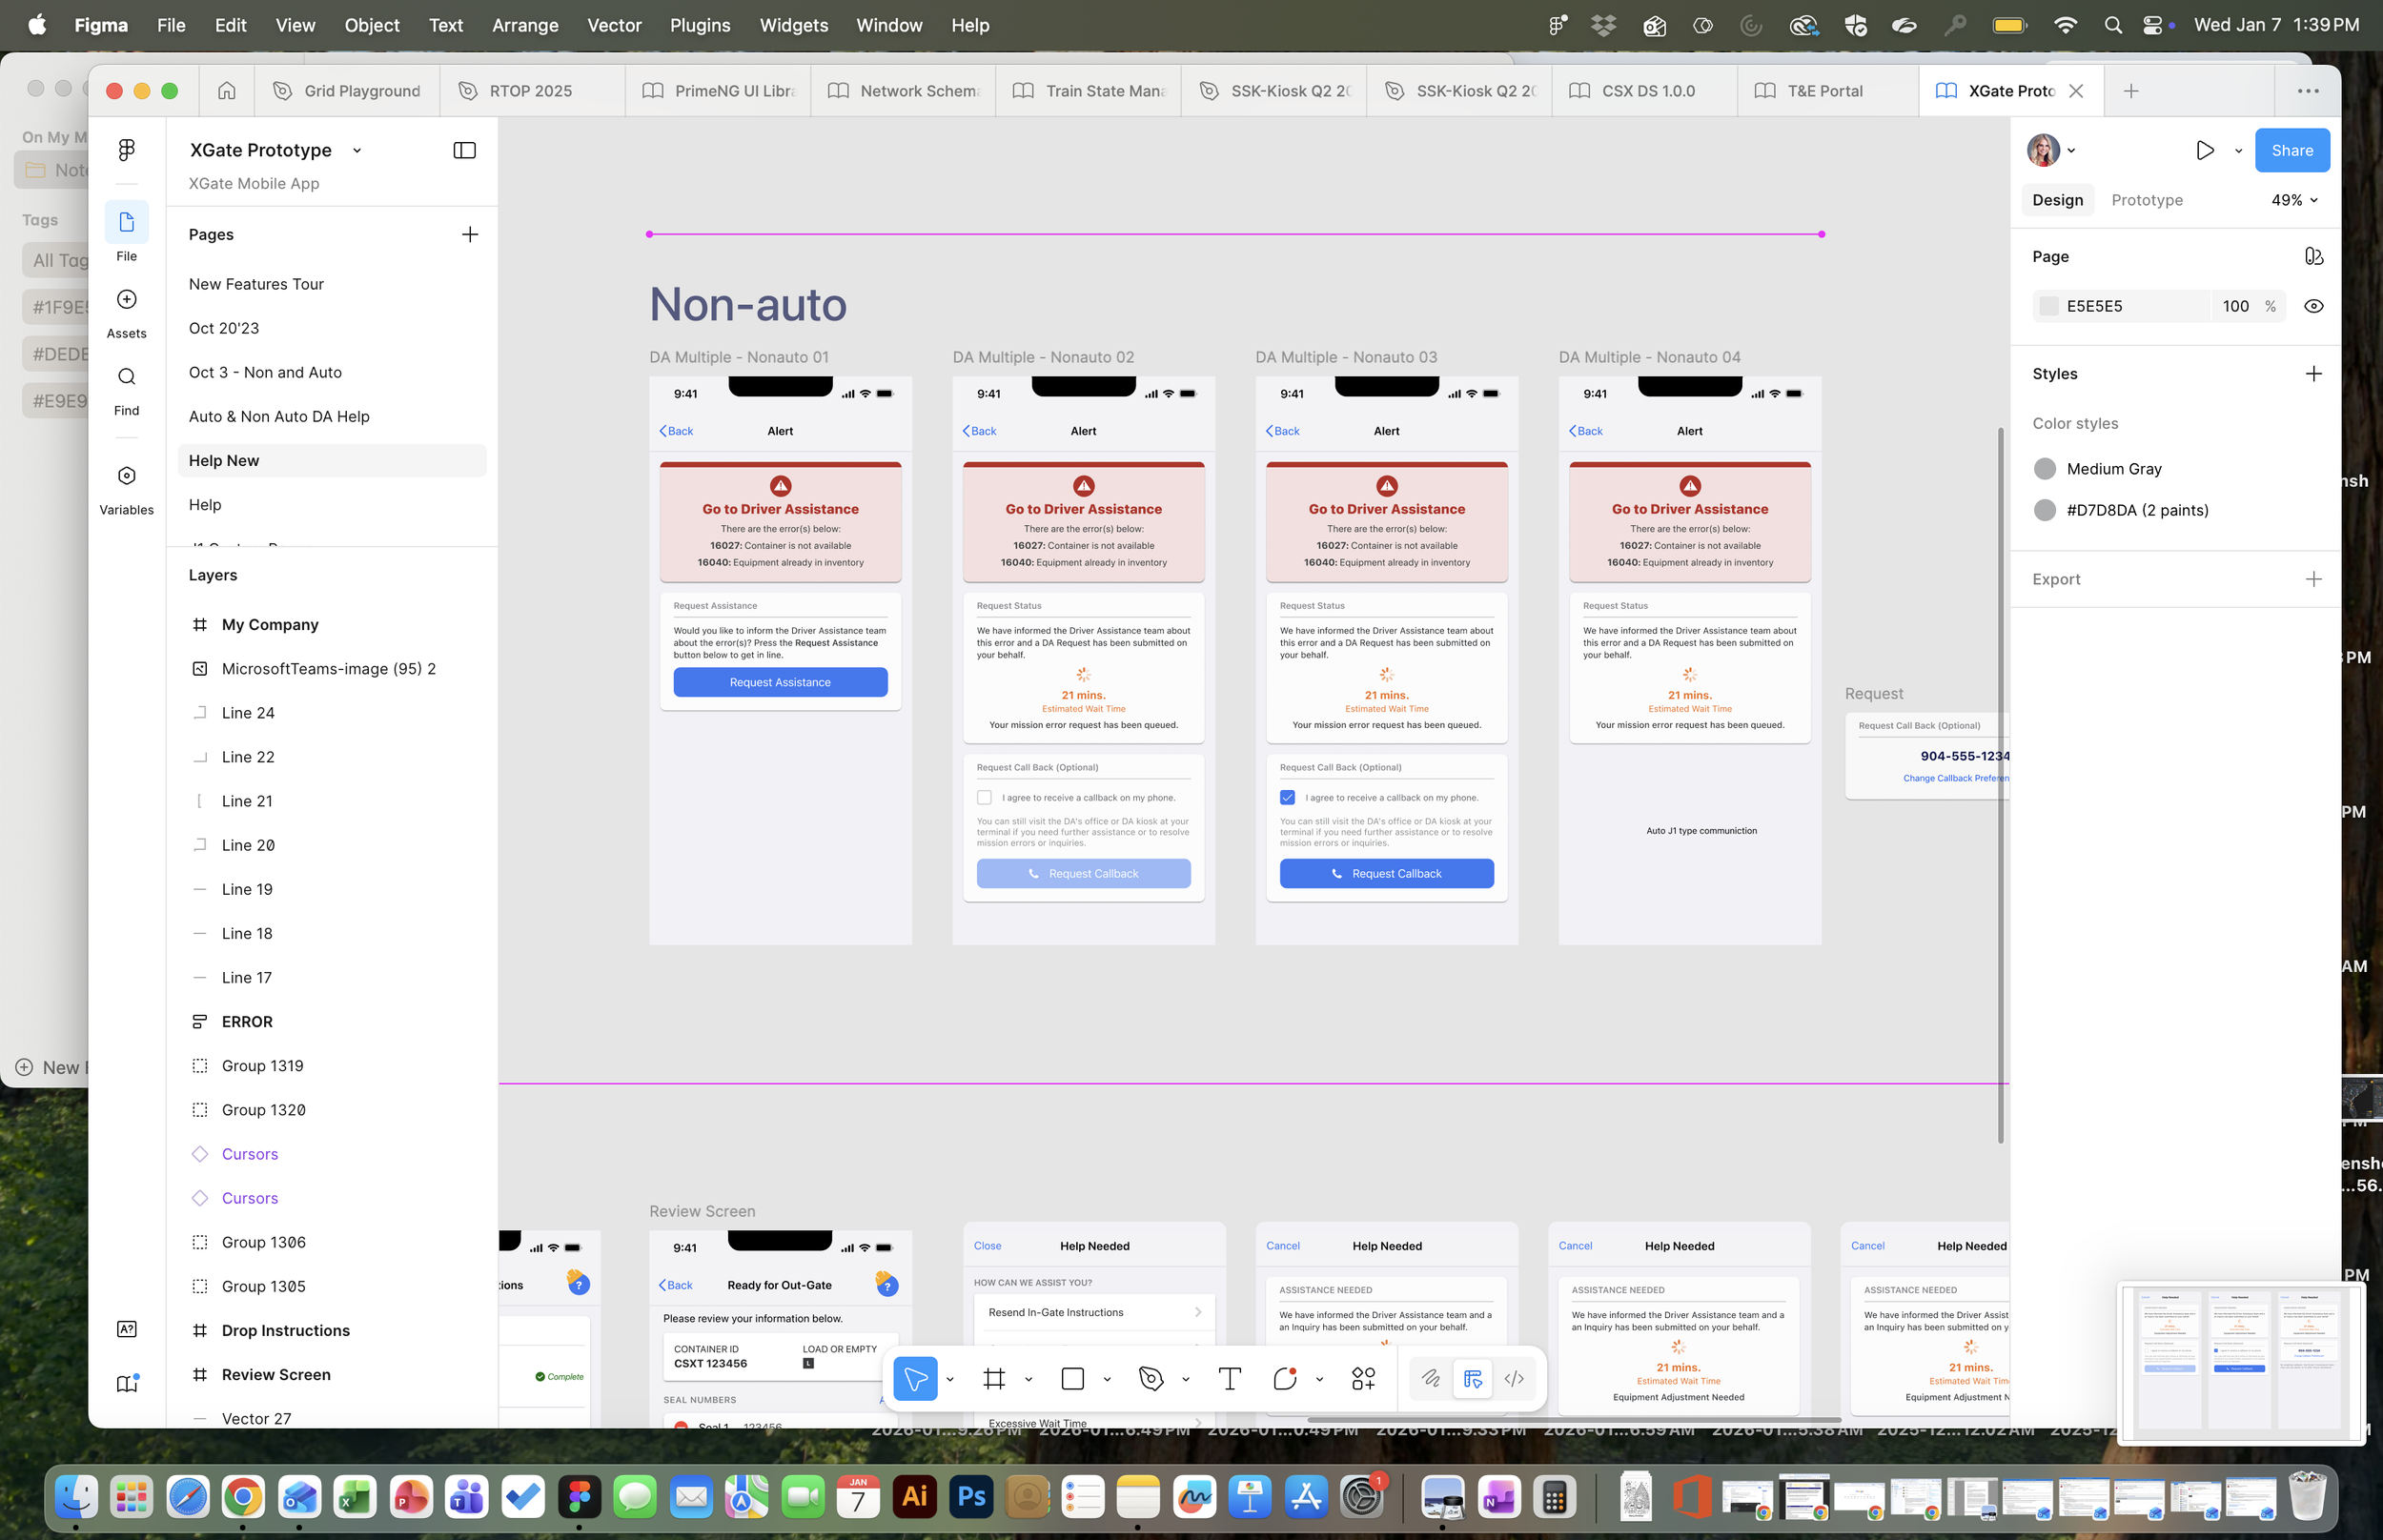Select the Medium Gray color style
Viewport: 2383px width, 1540px height.
pos(2113,469)
